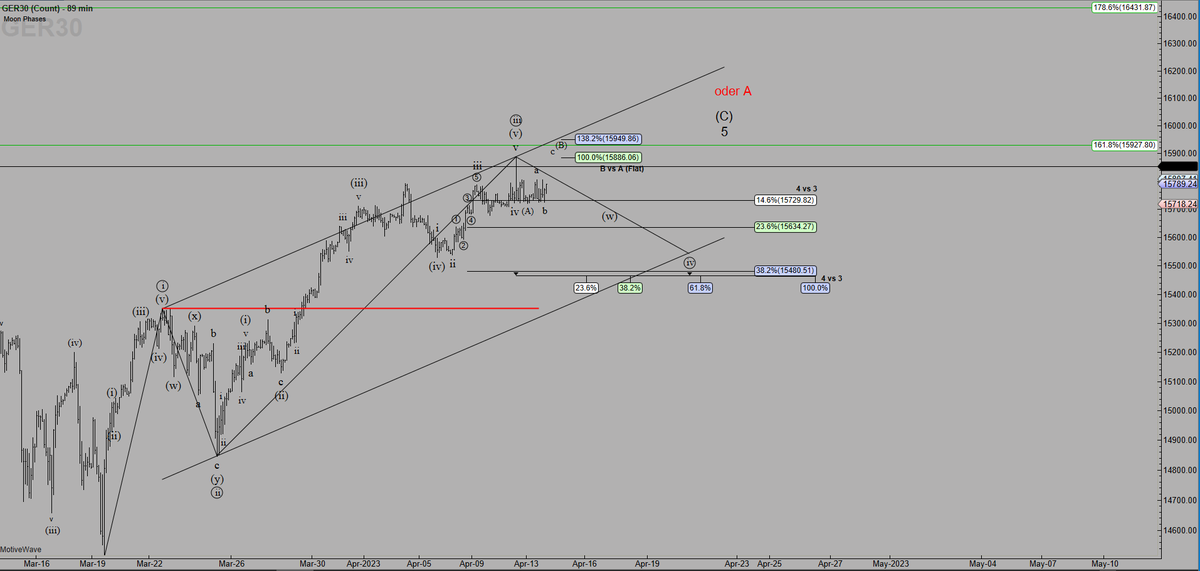This screenshot has height=571, width=1200.
Task: Click the 61.8% time ratio label
Action: click(700, 288)
